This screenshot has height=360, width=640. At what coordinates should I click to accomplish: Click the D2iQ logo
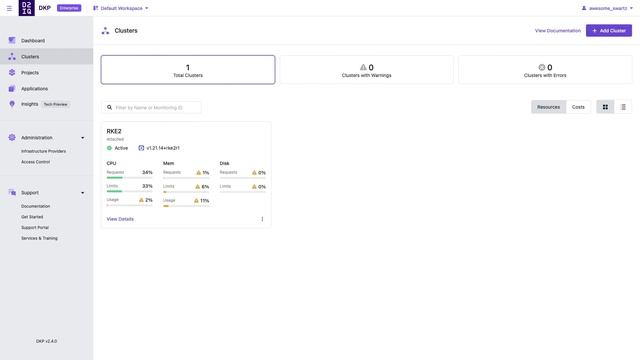coord(27,8)
